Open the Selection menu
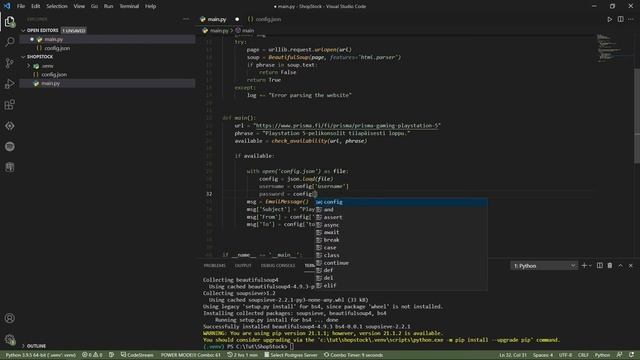Viewport: 640px width, 360px height. pyautogui.click(x=57, y=6)
